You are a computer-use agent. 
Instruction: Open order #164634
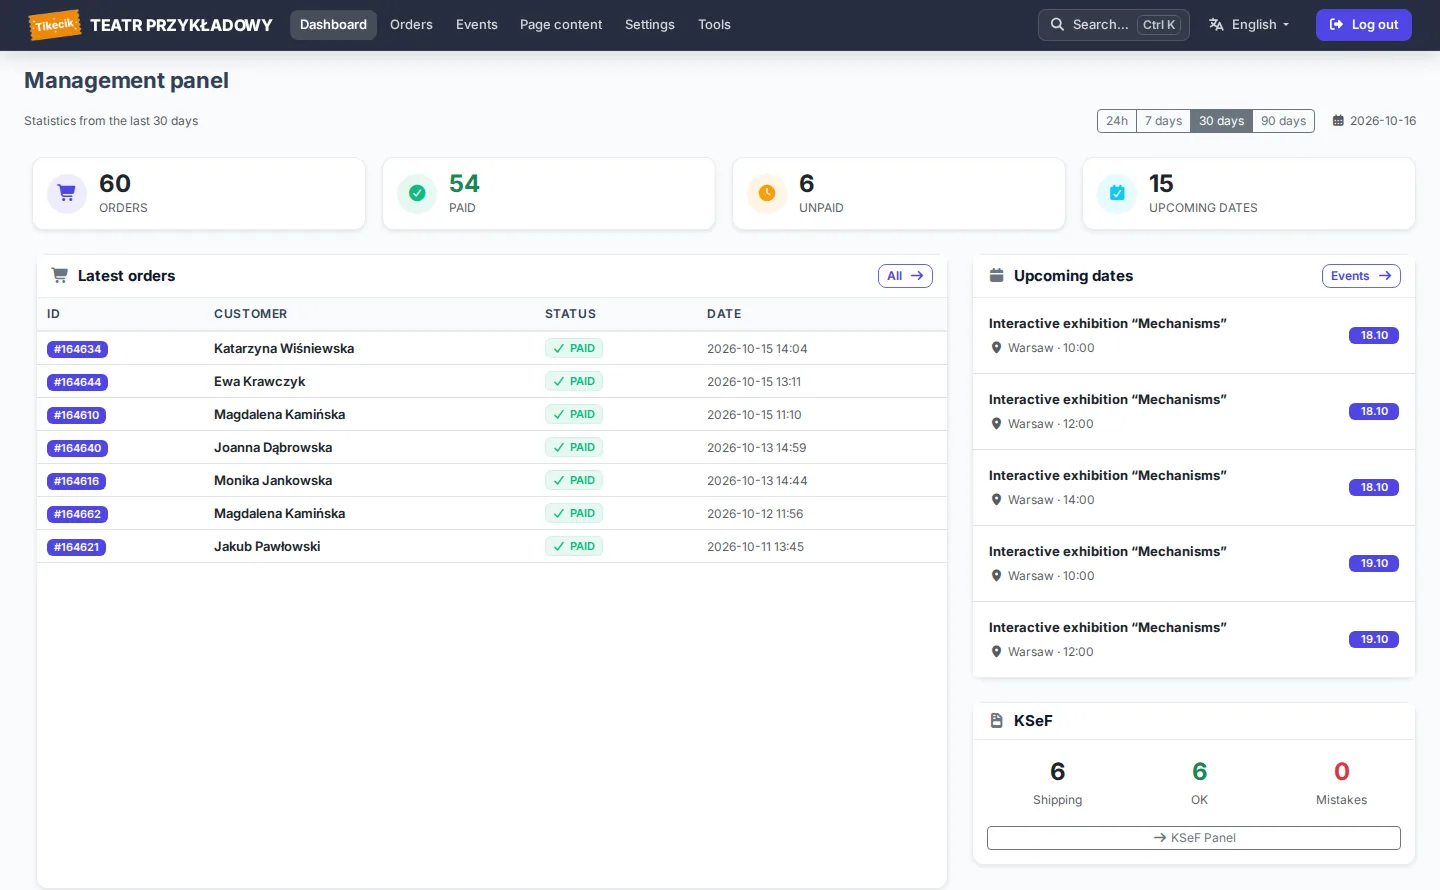click(77, 349)
